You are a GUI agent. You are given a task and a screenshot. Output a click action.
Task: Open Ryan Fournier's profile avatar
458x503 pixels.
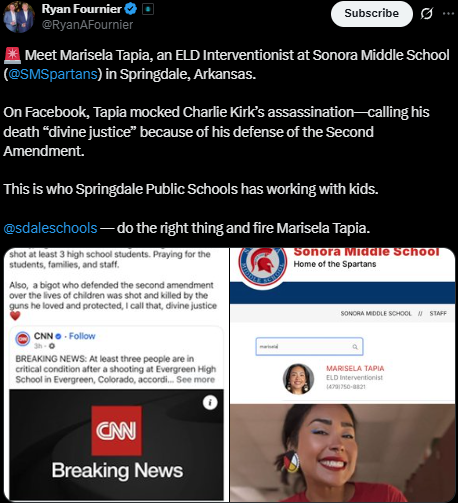point(19,17)
